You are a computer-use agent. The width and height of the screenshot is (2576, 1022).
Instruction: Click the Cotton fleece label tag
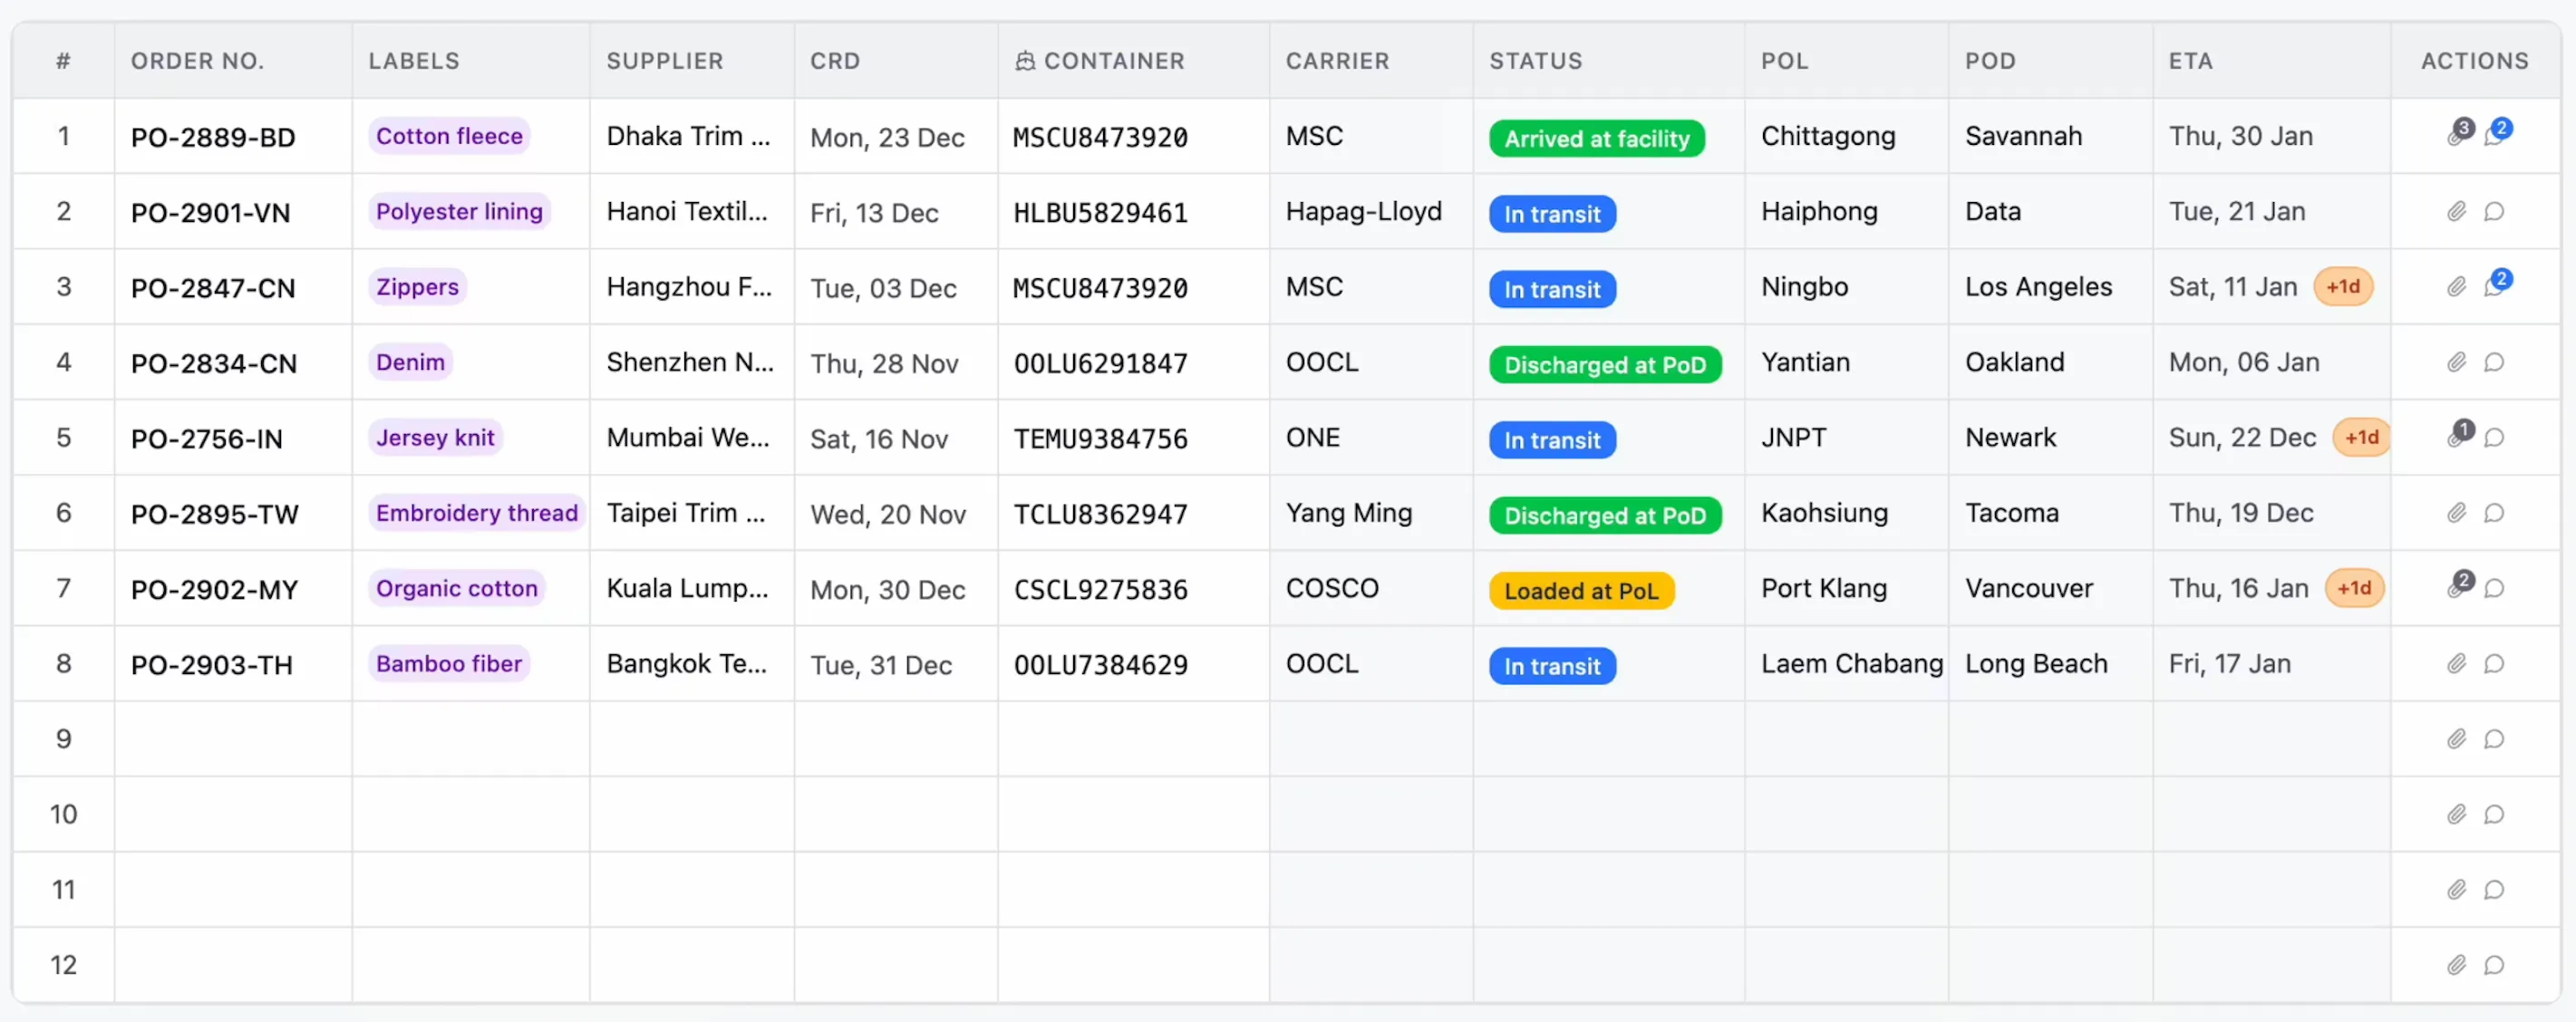click(x=449, y=136)
